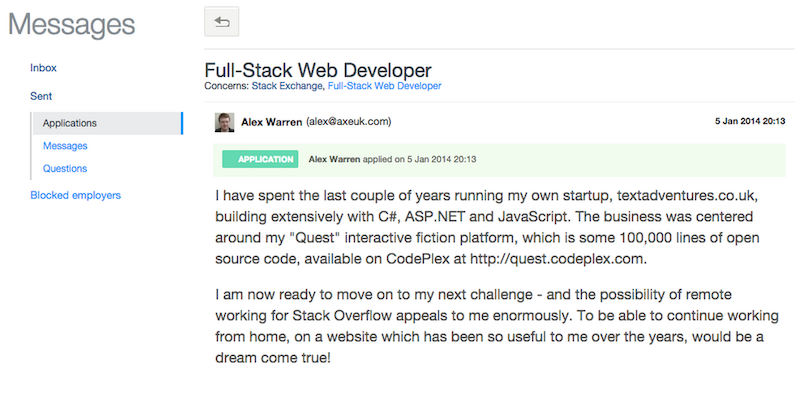Screen dimensions: 800x401
Task: Click the 'Concerns:' label
Action: point(227,86)
